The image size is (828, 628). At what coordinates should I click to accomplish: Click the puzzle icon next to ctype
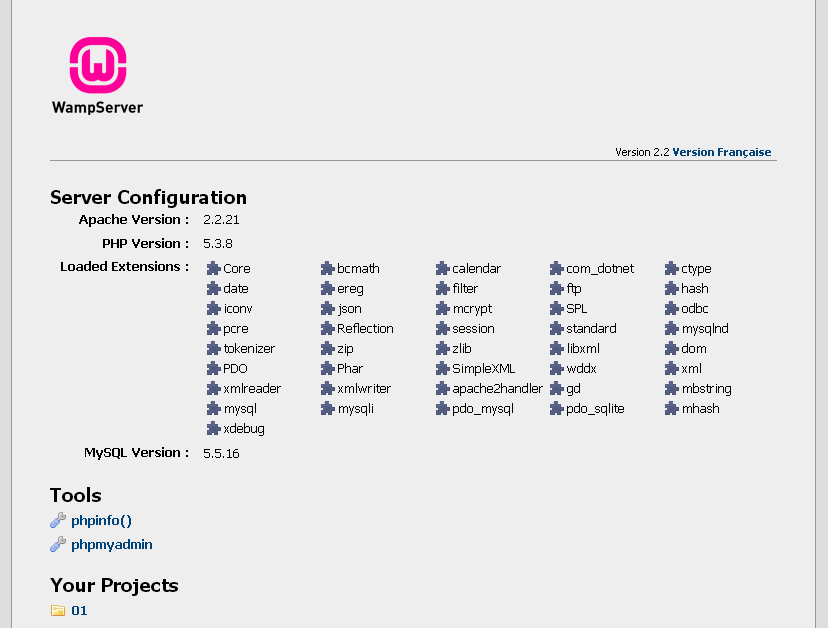672,269
